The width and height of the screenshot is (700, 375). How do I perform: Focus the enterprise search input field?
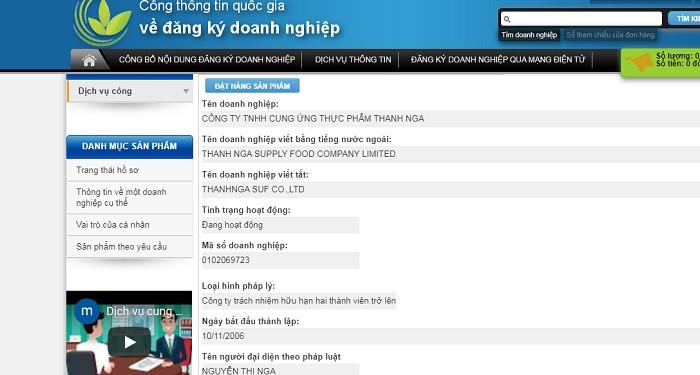(581, 19)
